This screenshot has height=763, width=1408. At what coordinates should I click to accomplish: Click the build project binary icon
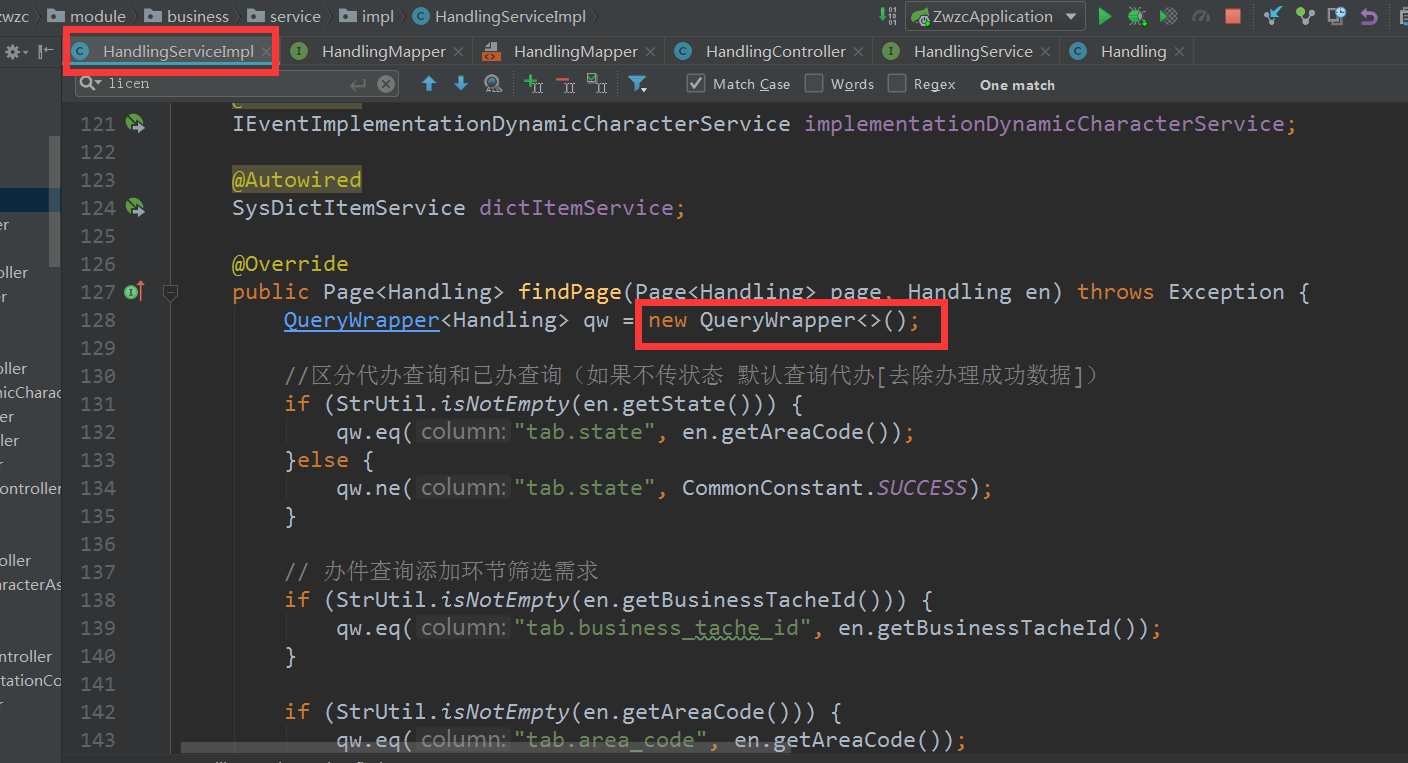click(x=888, y=15)
